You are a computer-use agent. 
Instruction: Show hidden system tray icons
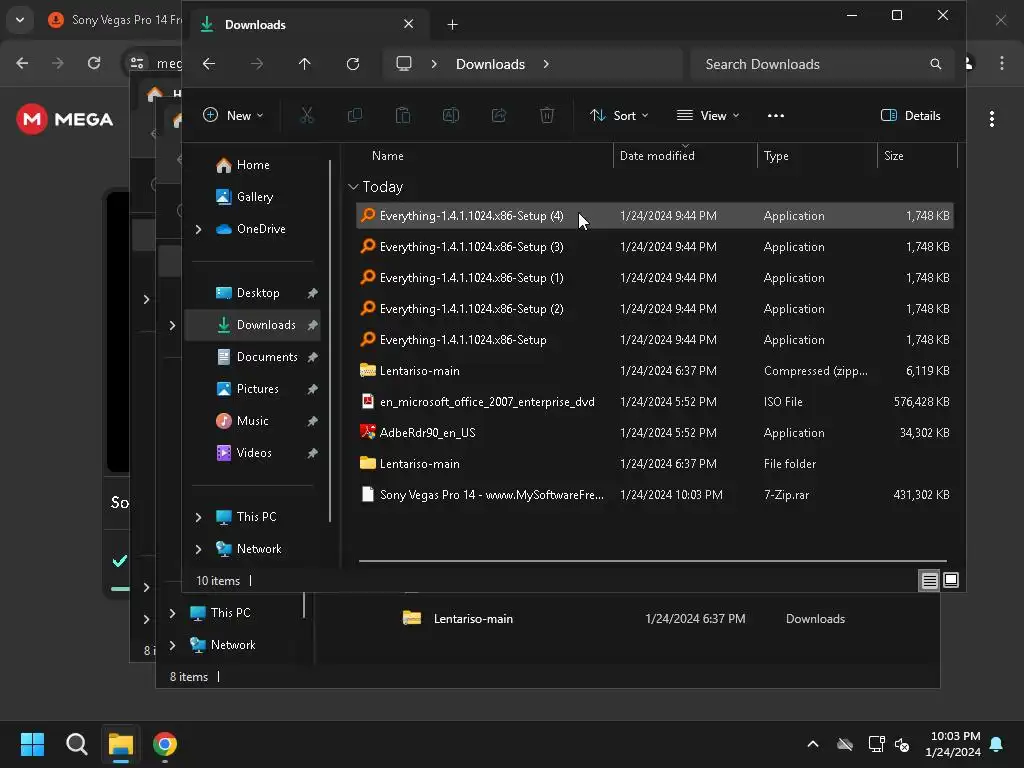point(813,744)
